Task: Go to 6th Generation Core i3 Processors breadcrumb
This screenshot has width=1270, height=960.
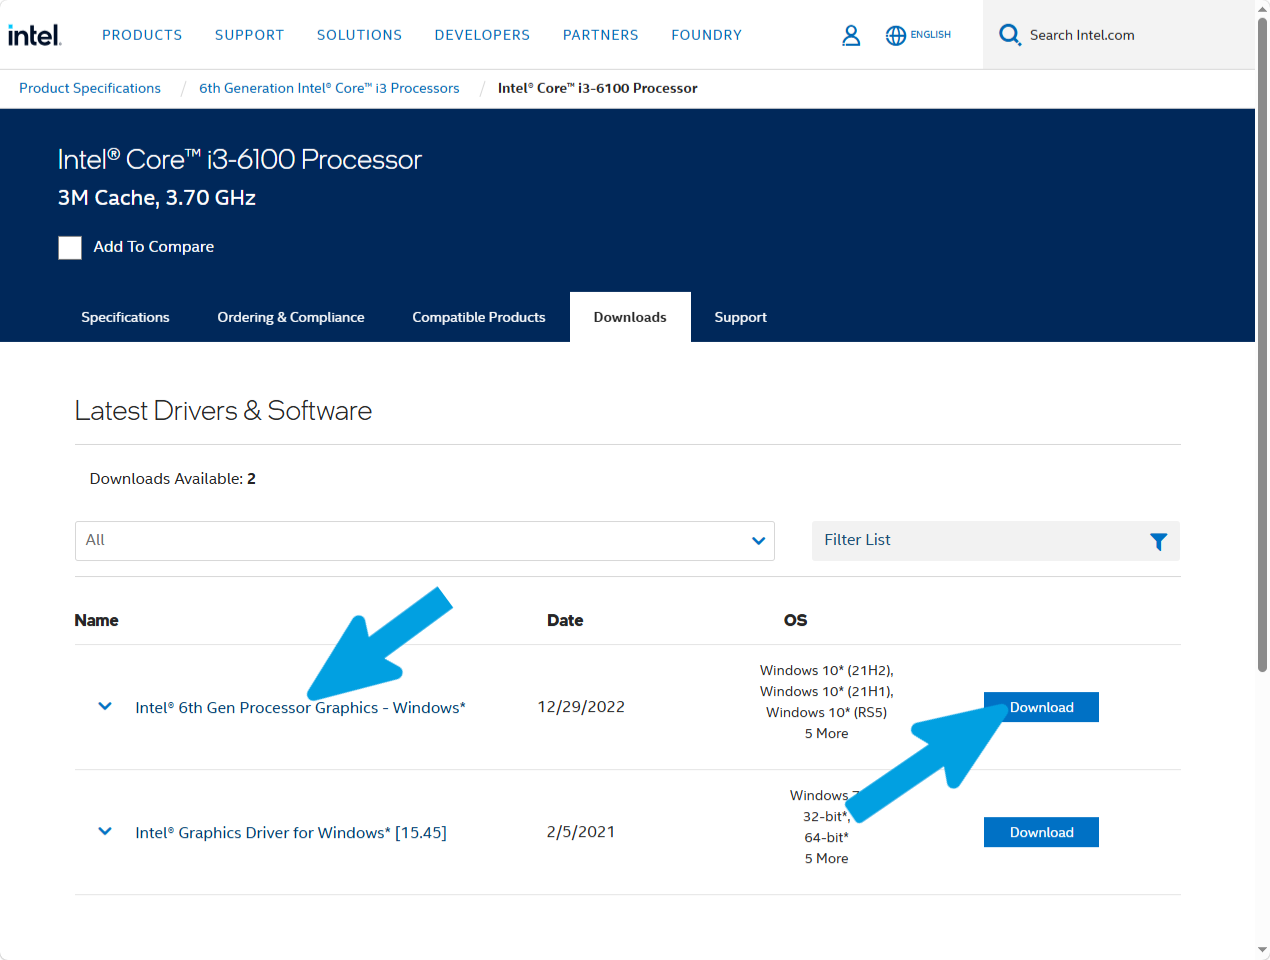Action: pos(329,88)
